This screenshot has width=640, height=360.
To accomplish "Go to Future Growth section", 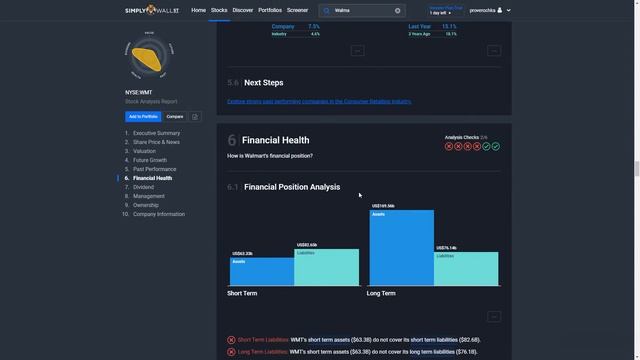I will (150, 160).
